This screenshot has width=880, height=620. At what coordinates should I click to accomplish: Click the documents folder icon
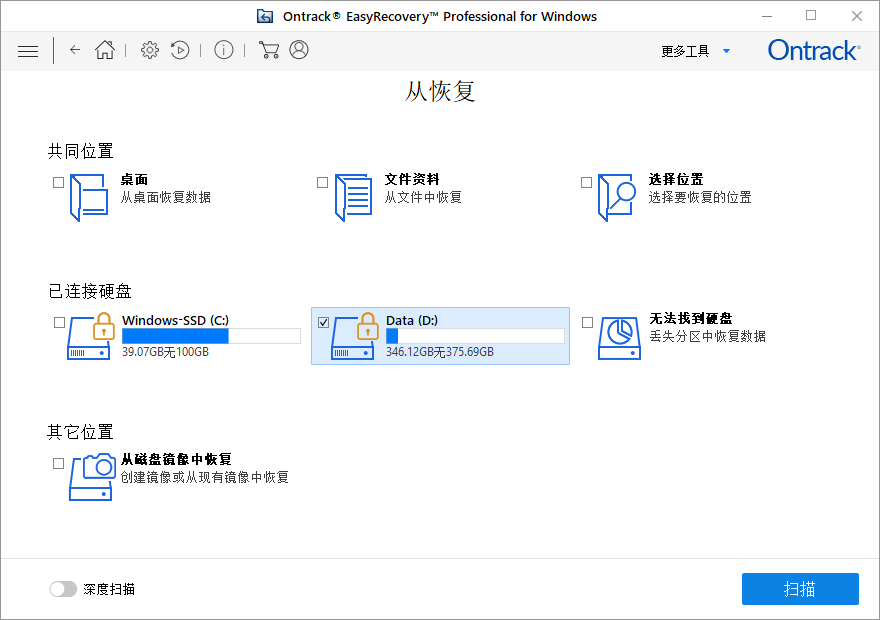pos(353,198)
